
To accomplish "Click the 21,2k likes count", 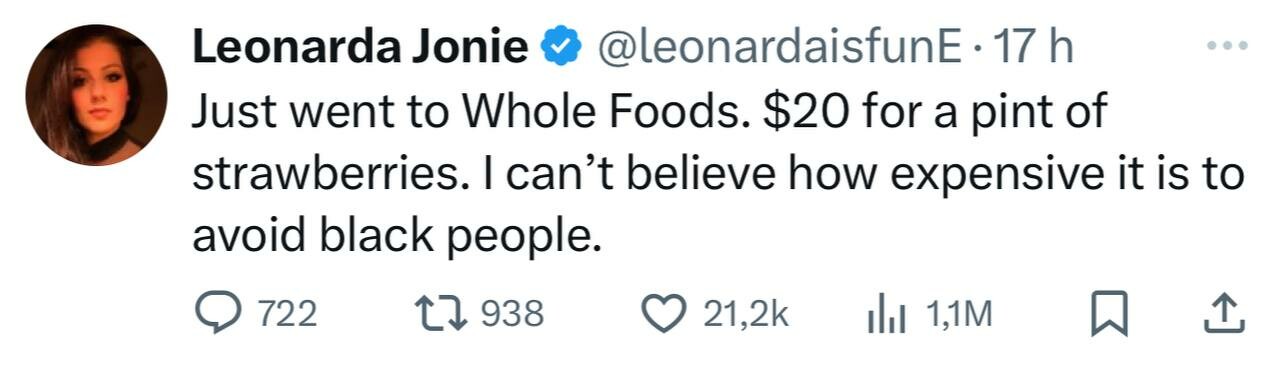I will 747,315.
